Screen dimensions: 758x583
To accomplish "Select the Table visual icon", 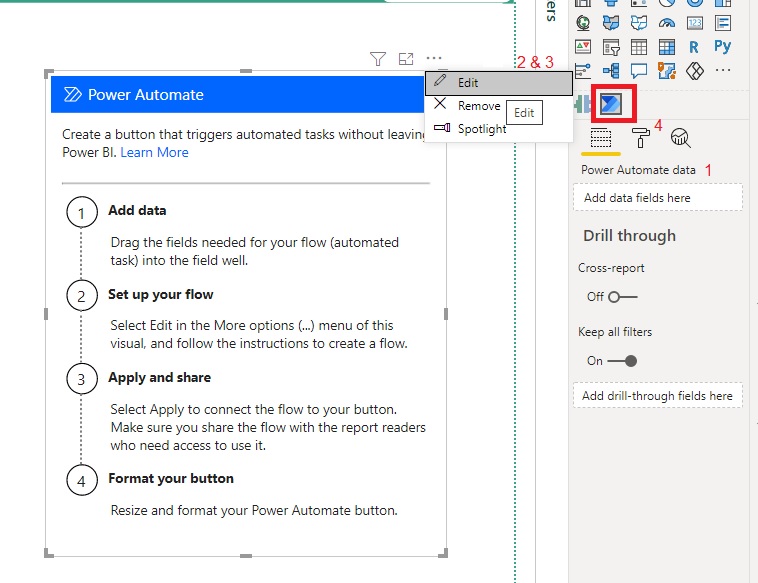I will 639,47.
